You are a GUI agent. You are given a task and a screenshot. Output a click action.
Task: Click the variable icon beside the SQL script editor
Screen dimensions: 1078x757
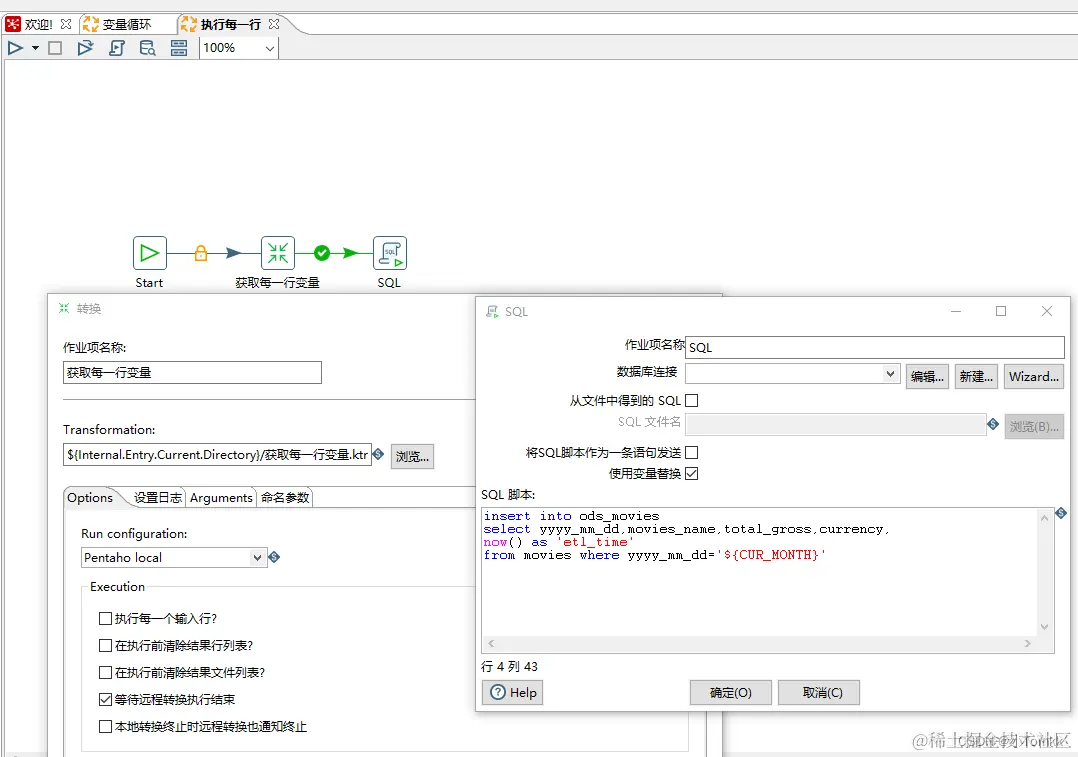pyautogui.click(x=1061, y=513)
